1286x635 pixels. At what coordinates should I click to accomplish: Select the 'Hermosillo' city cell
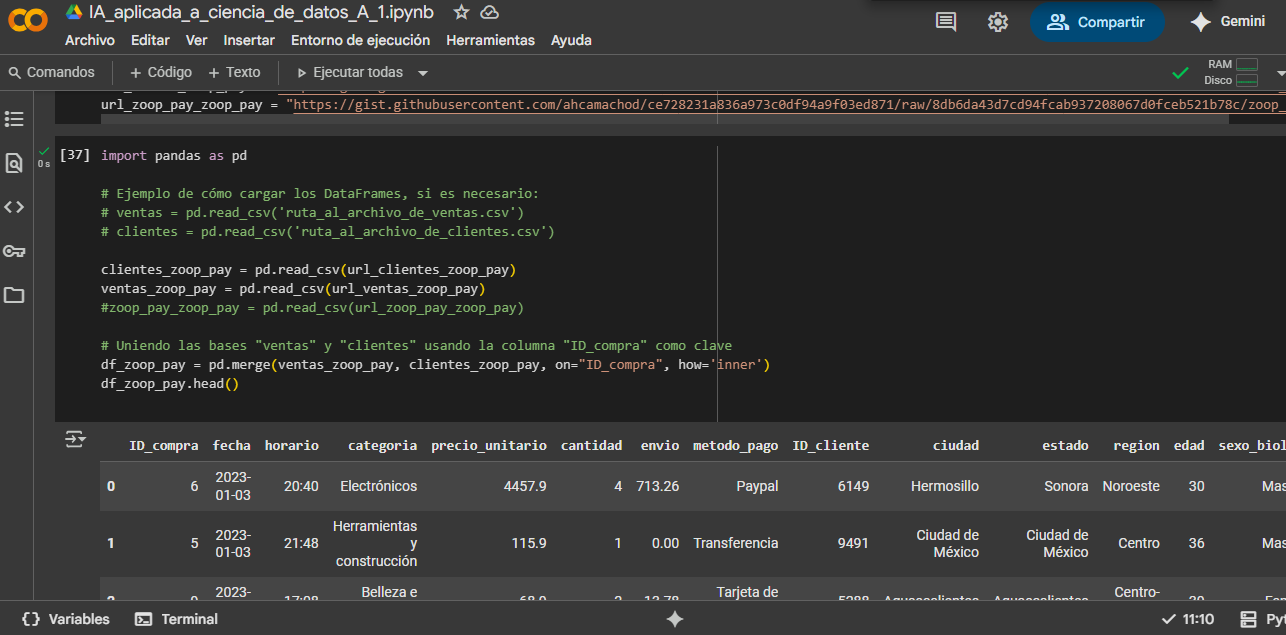945,486
